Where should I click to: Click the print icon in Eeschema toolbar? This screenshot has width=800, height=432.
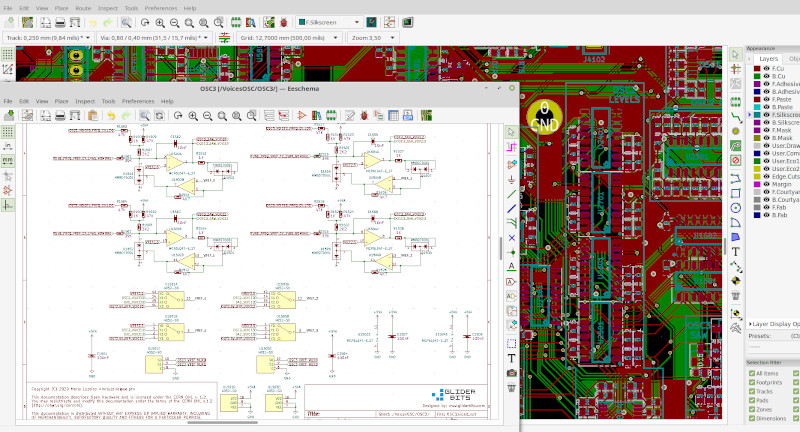(60, 115)
